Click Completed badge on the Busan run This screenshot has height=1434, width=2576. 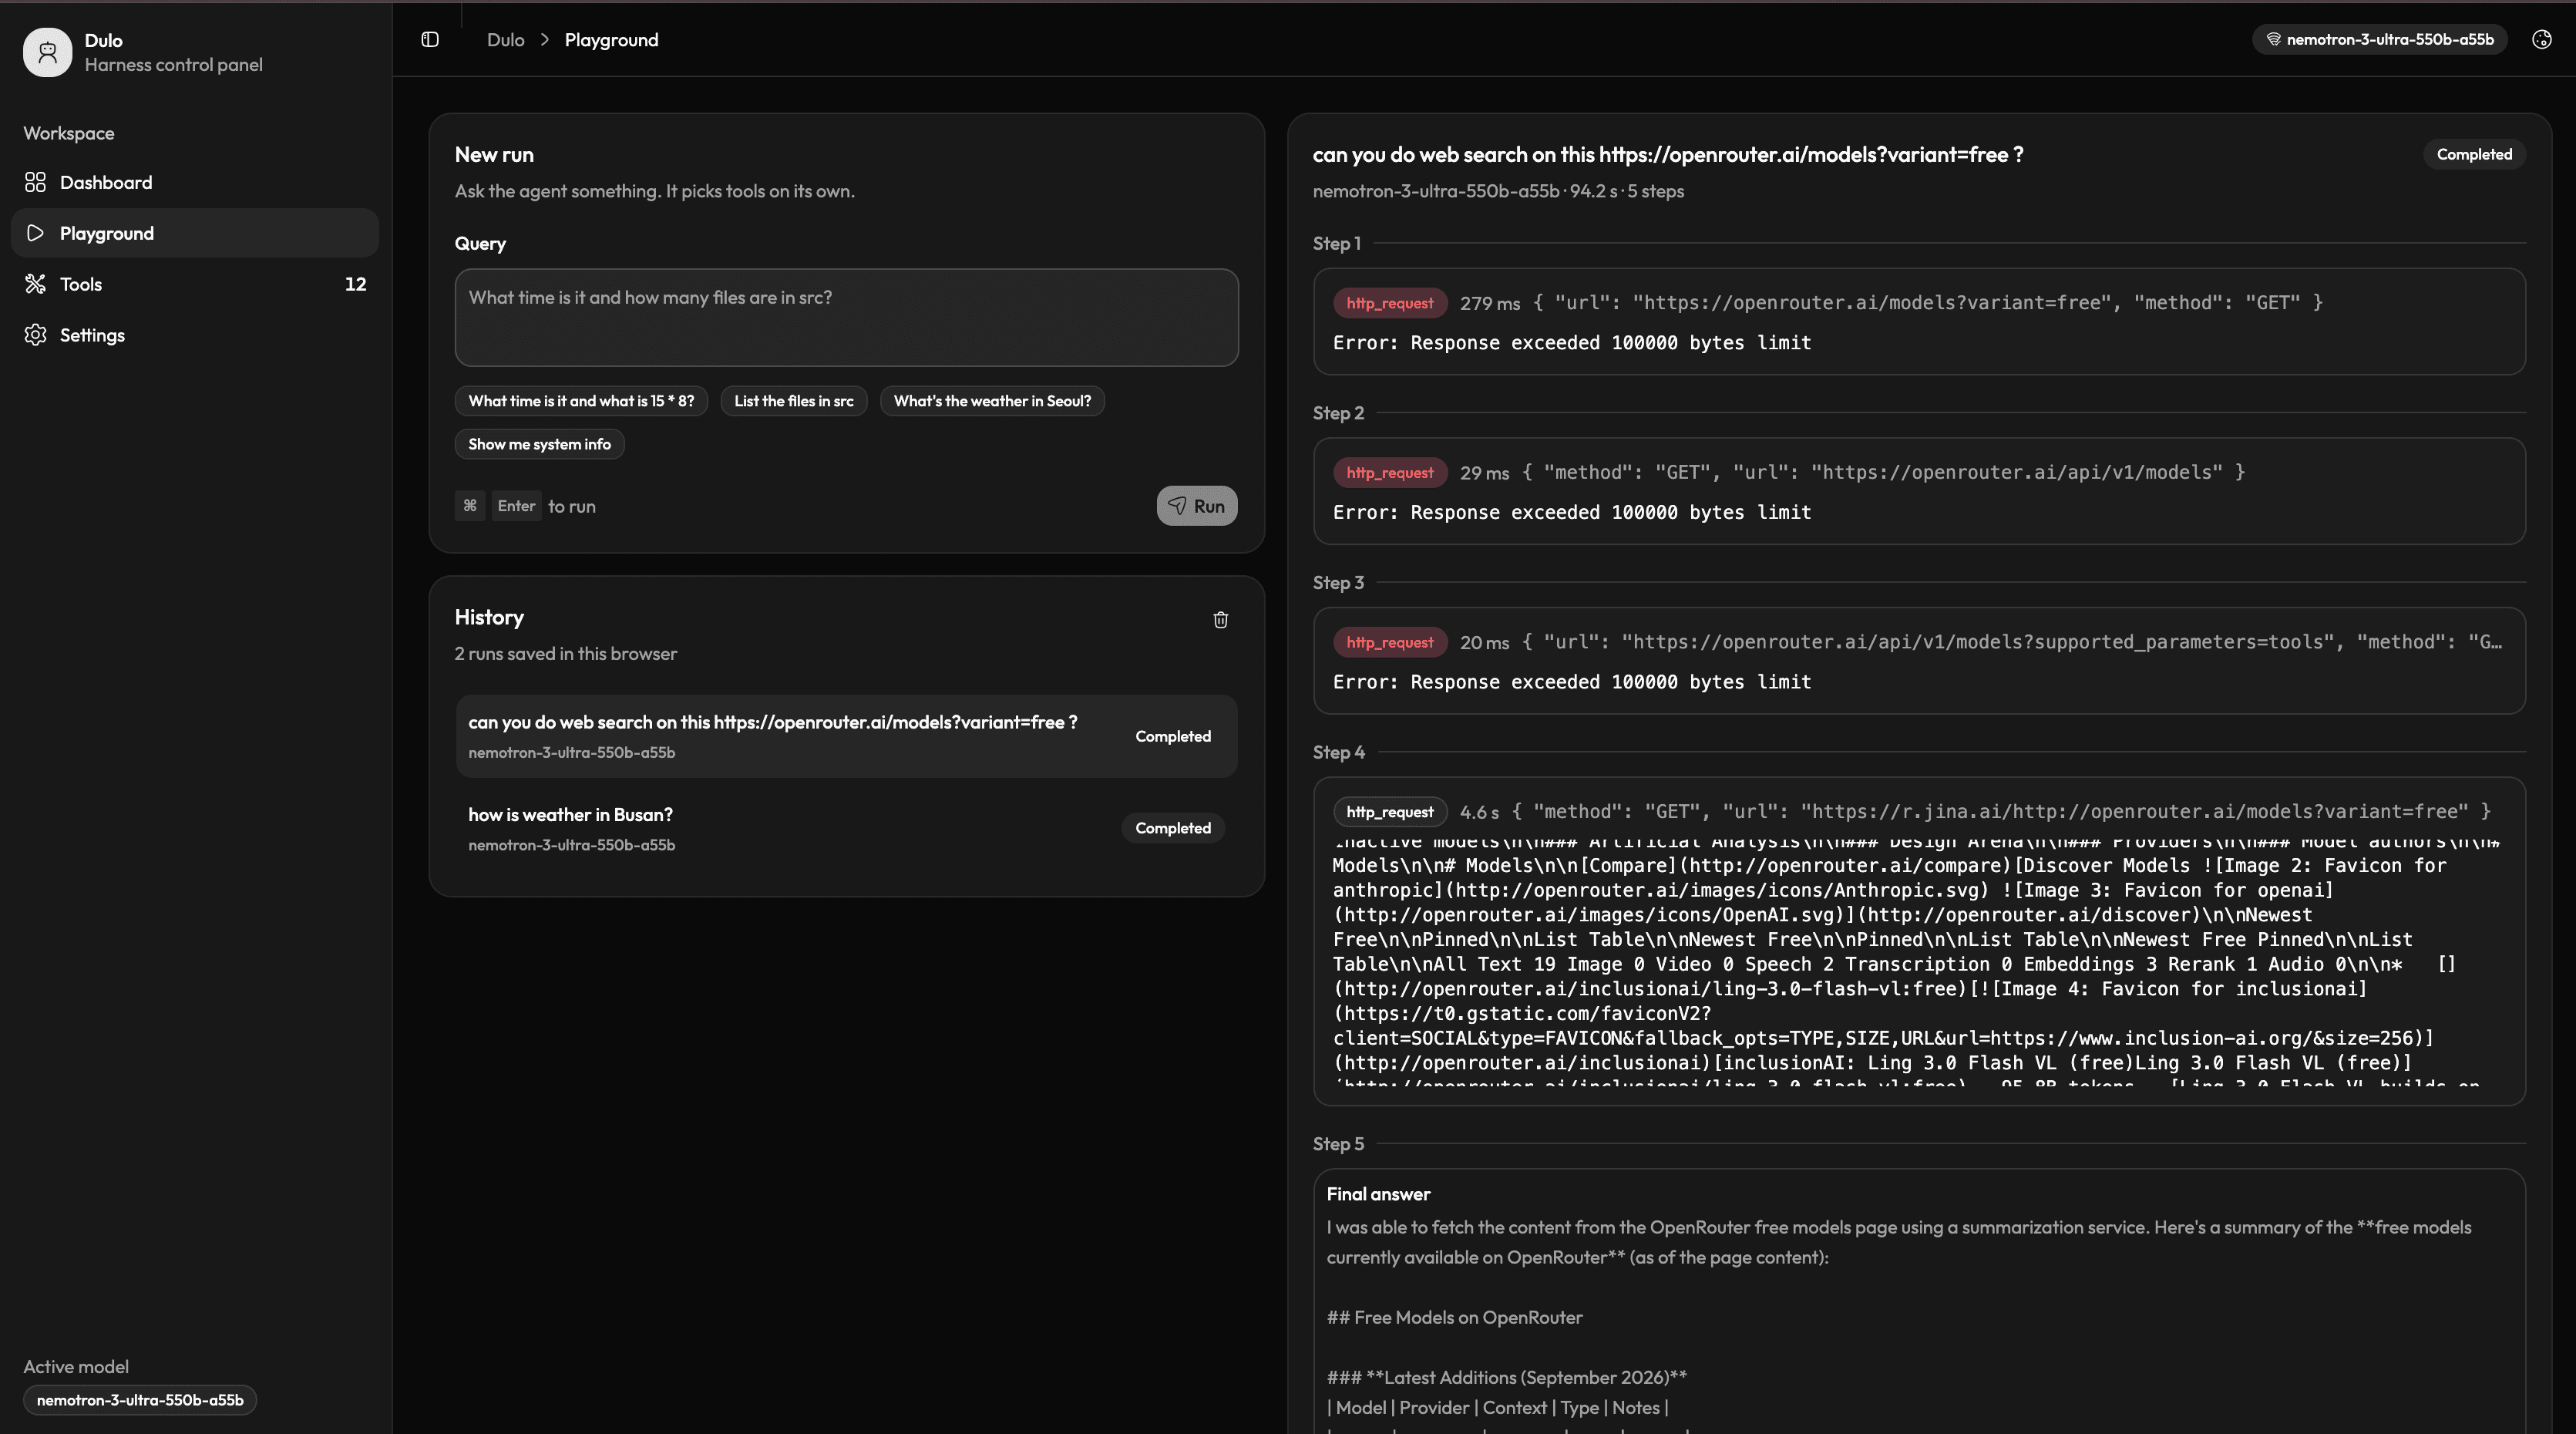pos(1172,828)
